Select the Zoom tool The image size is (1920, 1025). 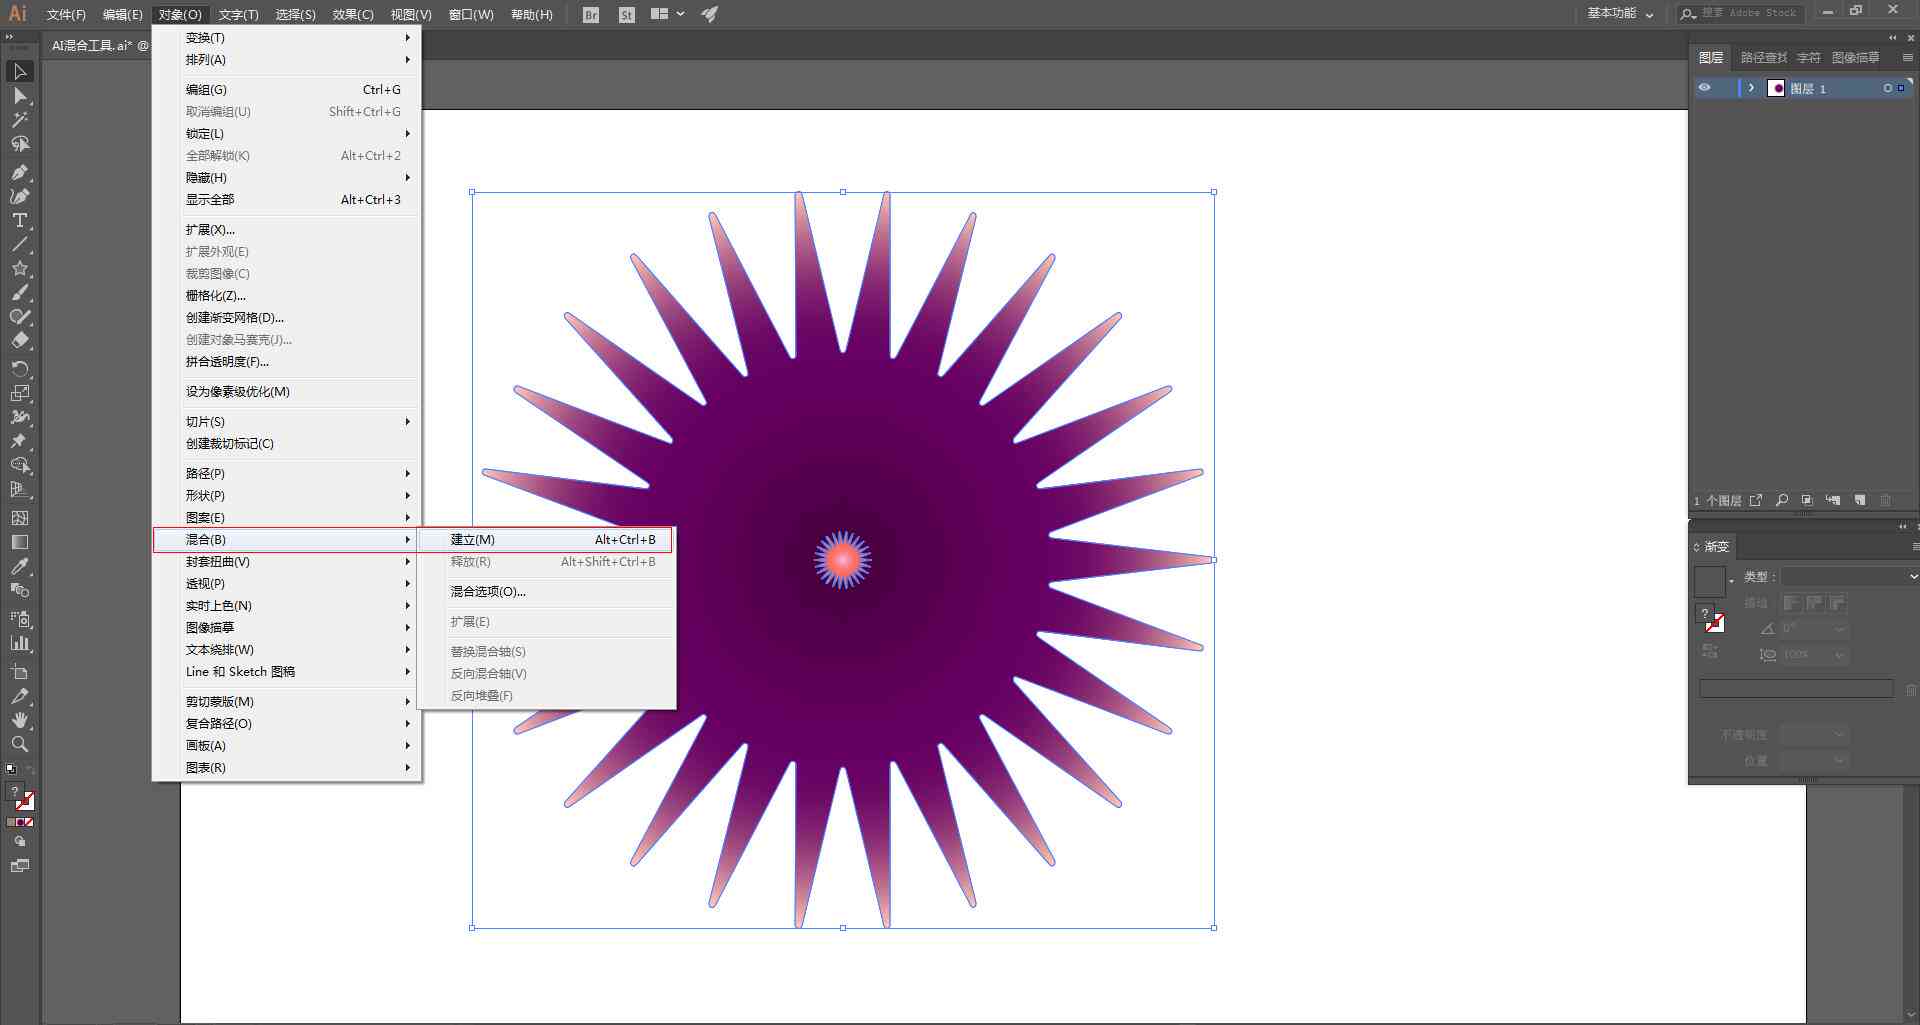point(19,744)
